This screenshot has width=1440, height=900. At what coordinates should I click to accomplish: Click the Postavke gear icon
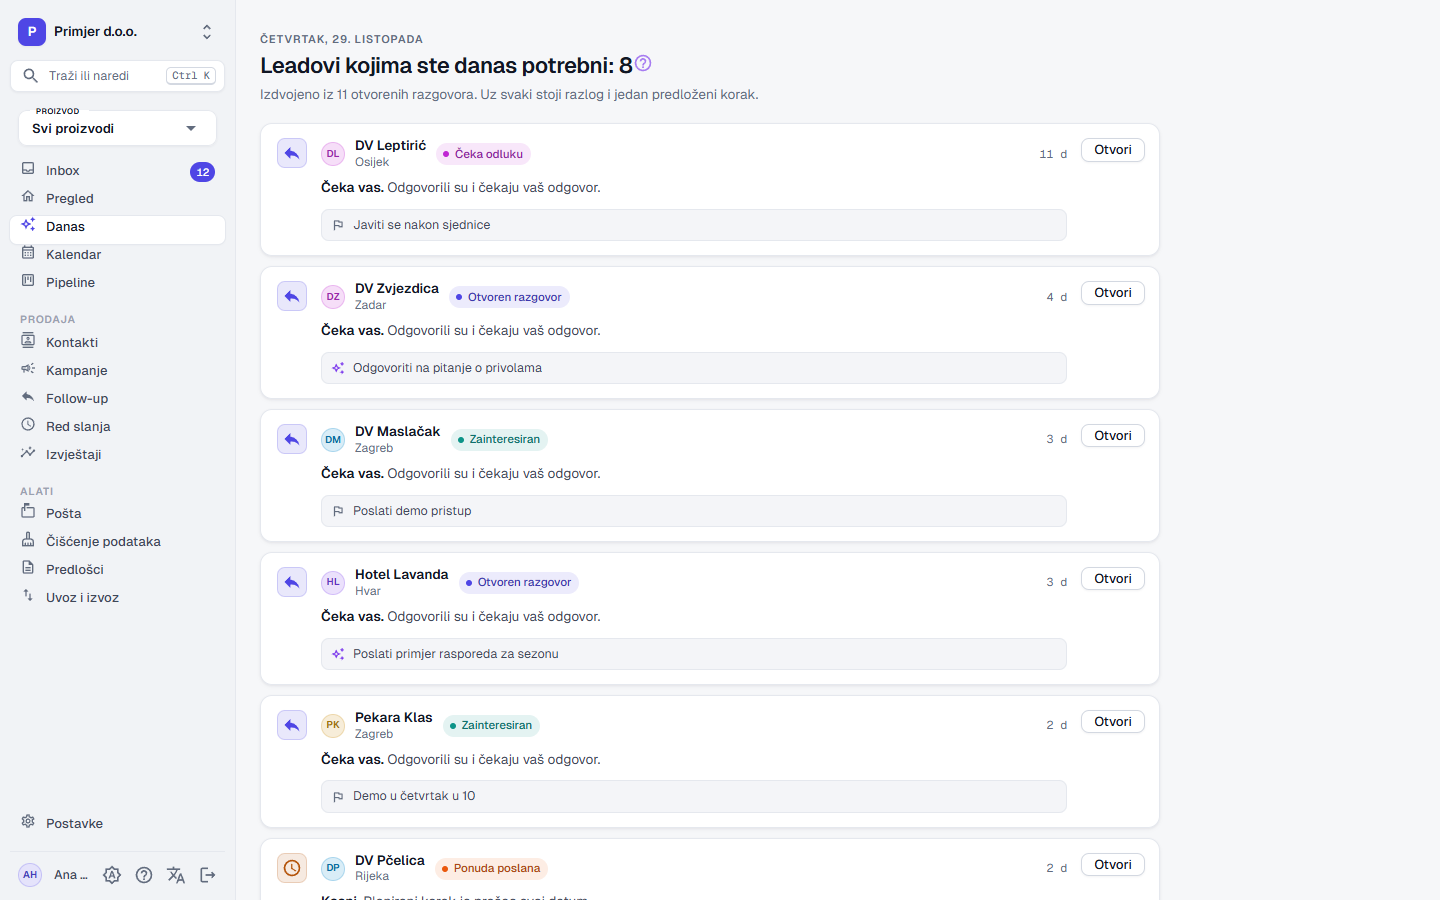point(28,822)
